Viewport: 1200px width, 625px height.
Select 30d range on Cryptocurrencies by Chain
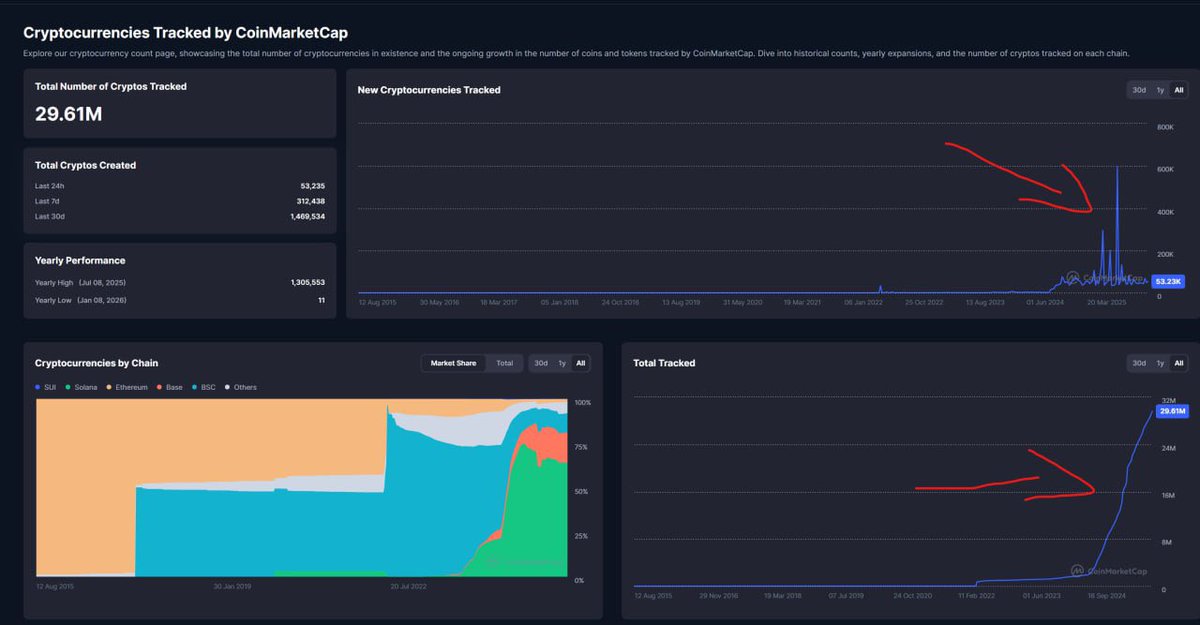(540, 363)
